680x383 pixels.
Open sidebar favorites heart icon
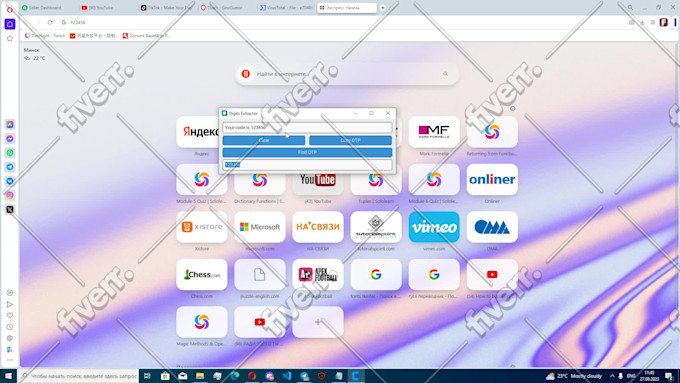10,315
